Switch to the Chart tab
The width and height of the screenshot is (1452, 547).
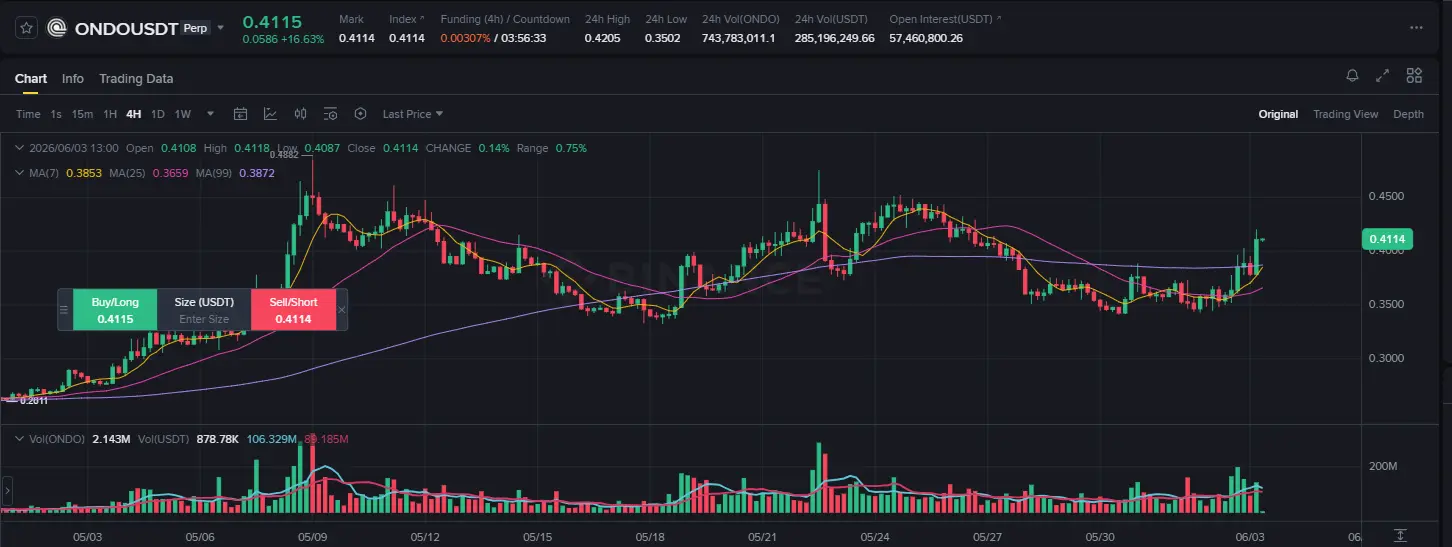[31, 79]
